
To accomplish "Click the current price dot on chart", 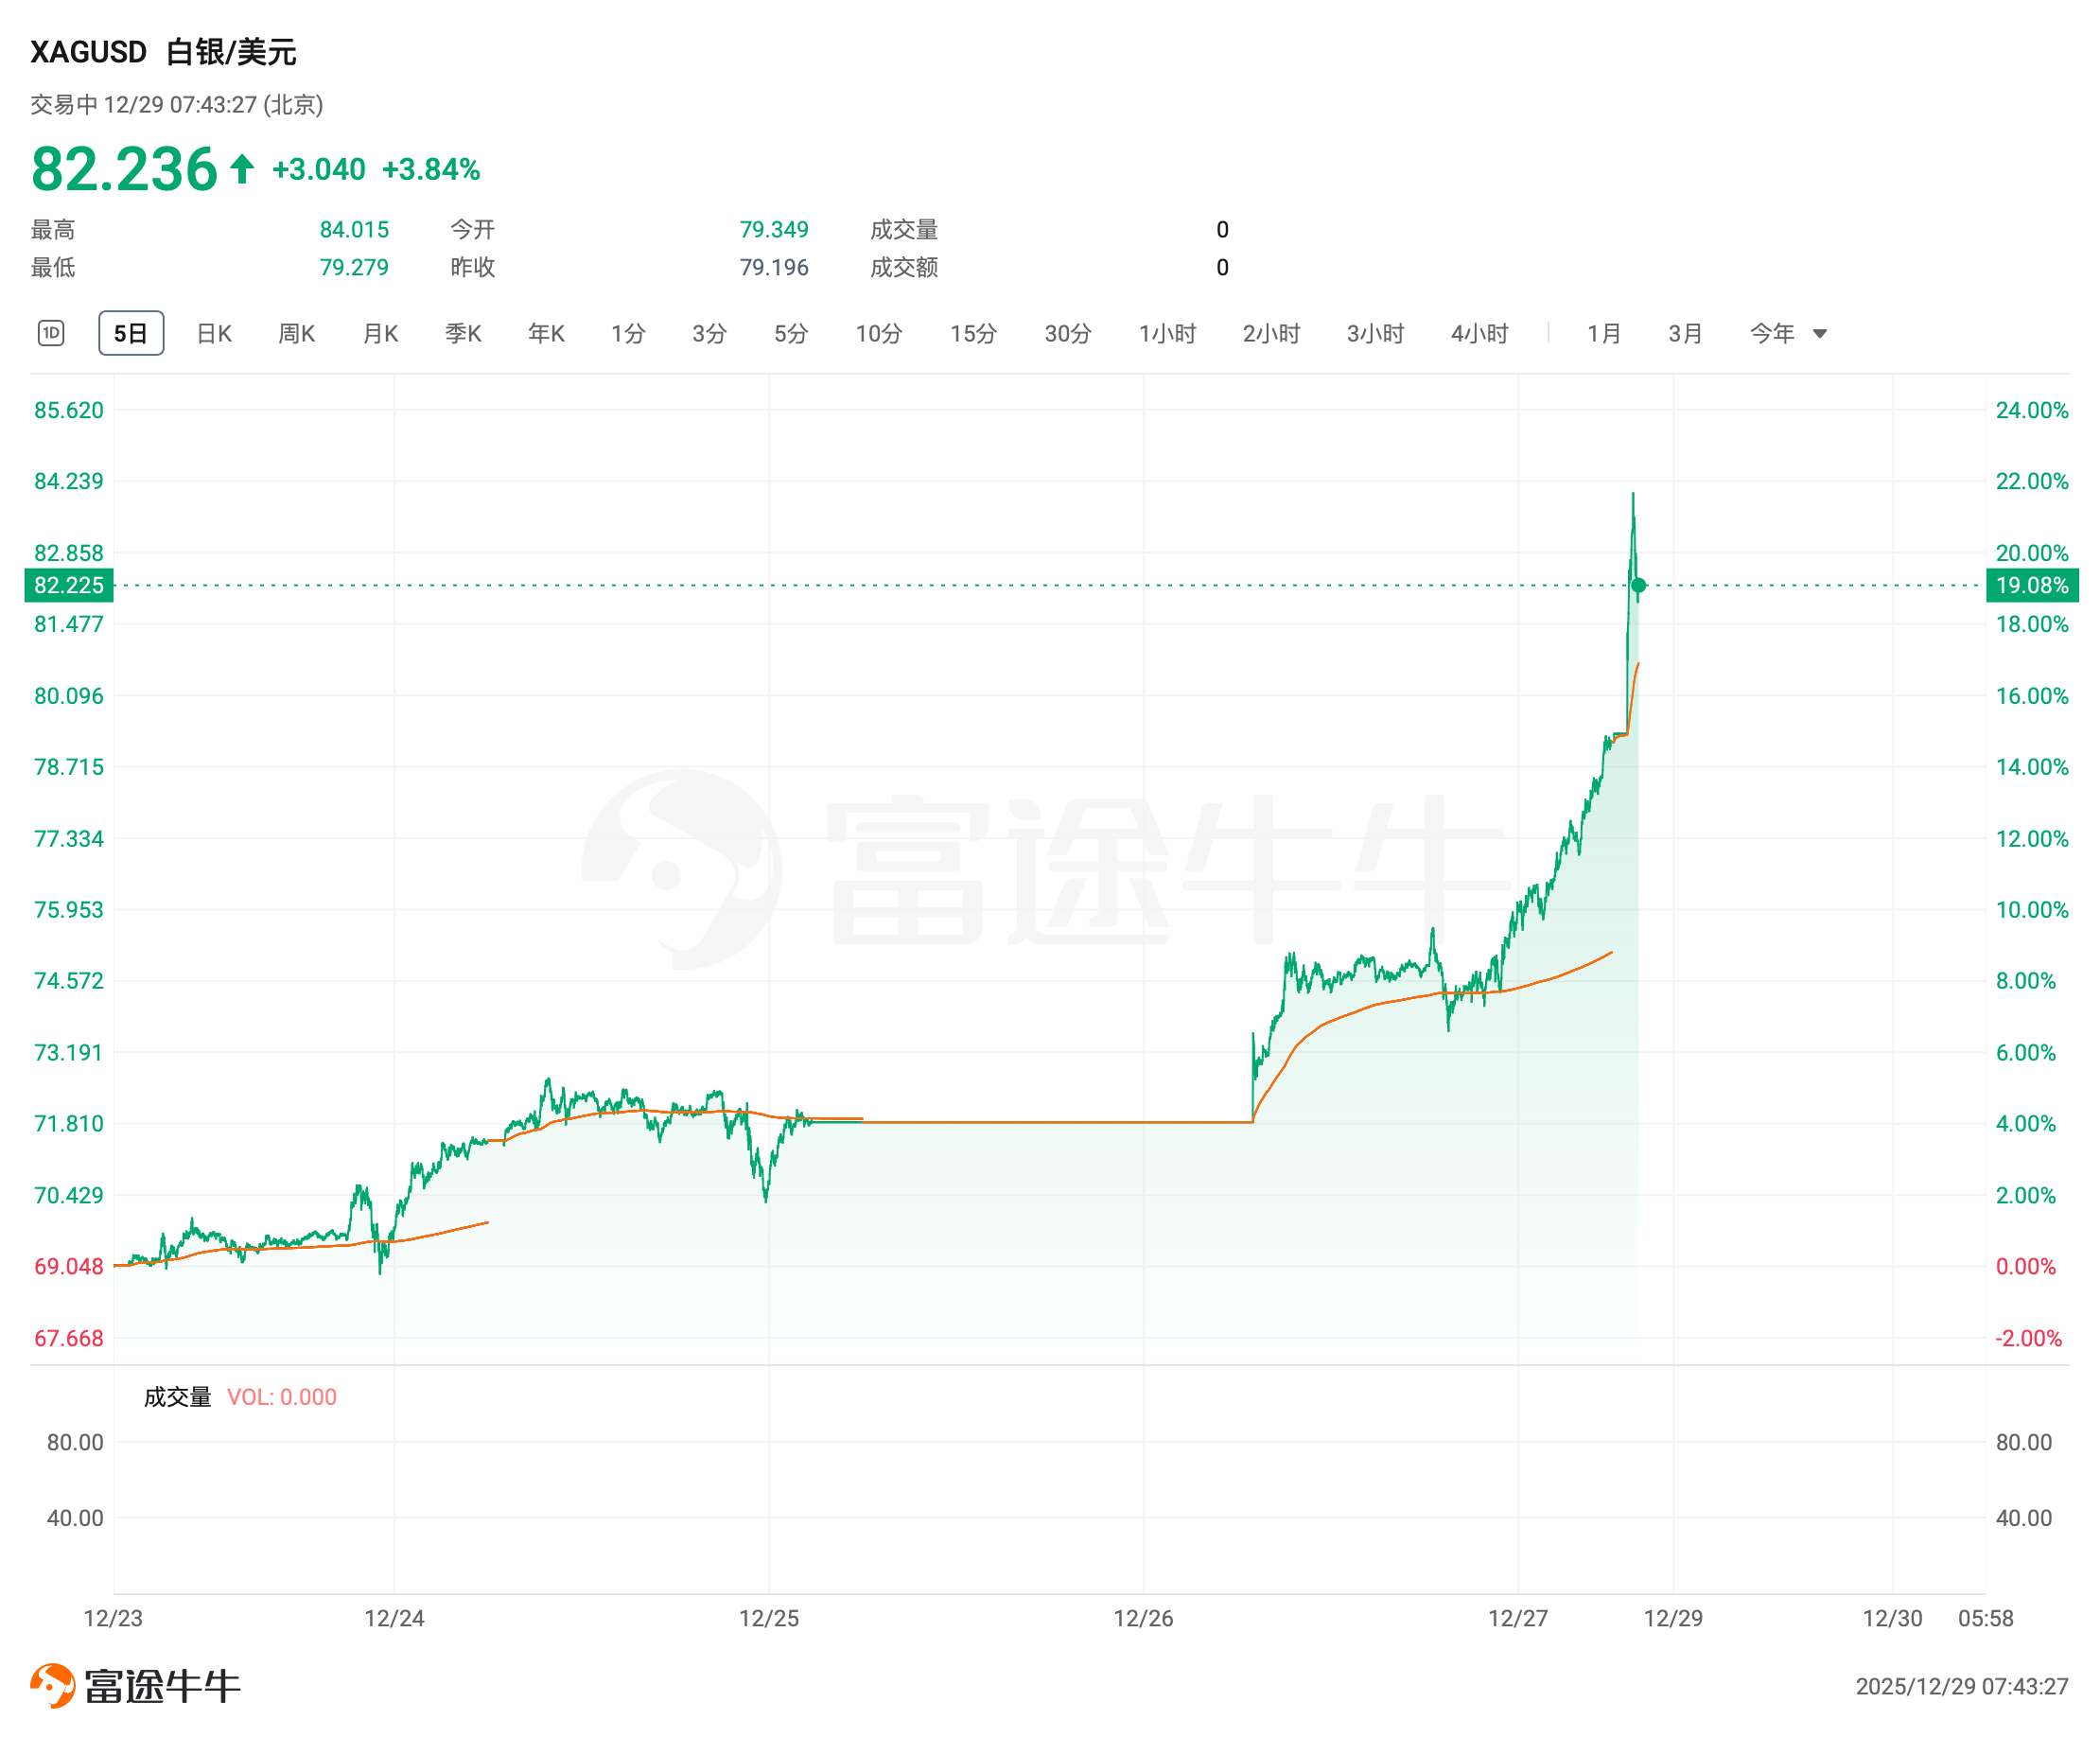I will pyautogui.click(x=1638, y=585).
